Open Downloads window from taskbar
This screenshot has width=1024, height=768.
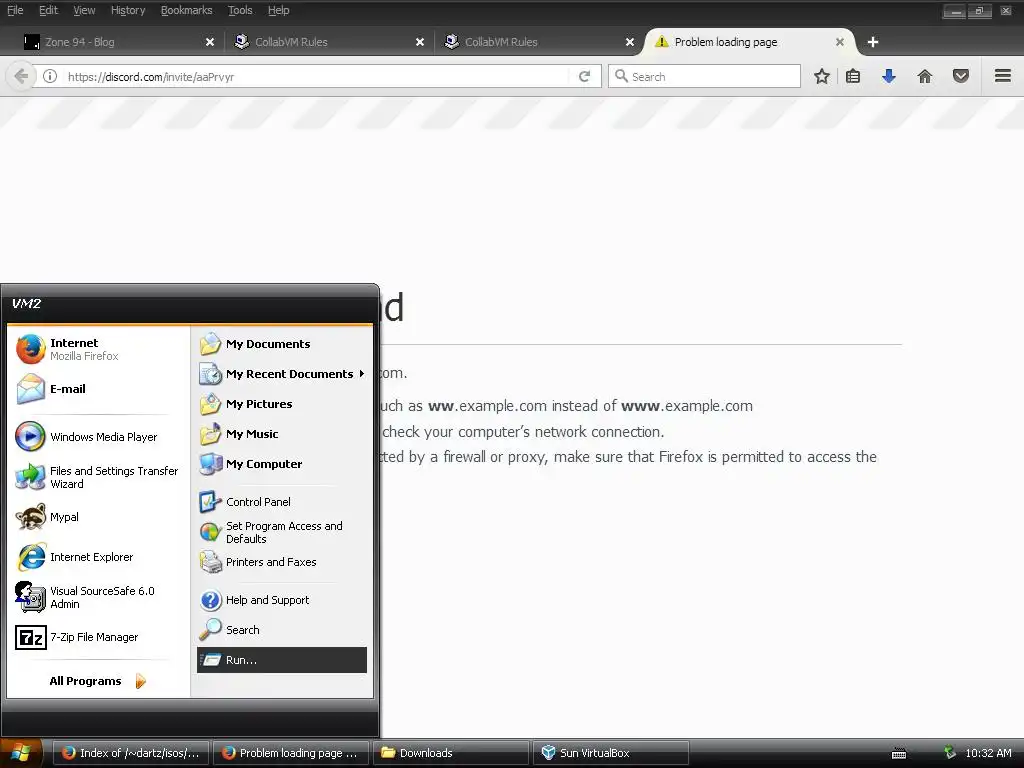click(x=451, y=753)
